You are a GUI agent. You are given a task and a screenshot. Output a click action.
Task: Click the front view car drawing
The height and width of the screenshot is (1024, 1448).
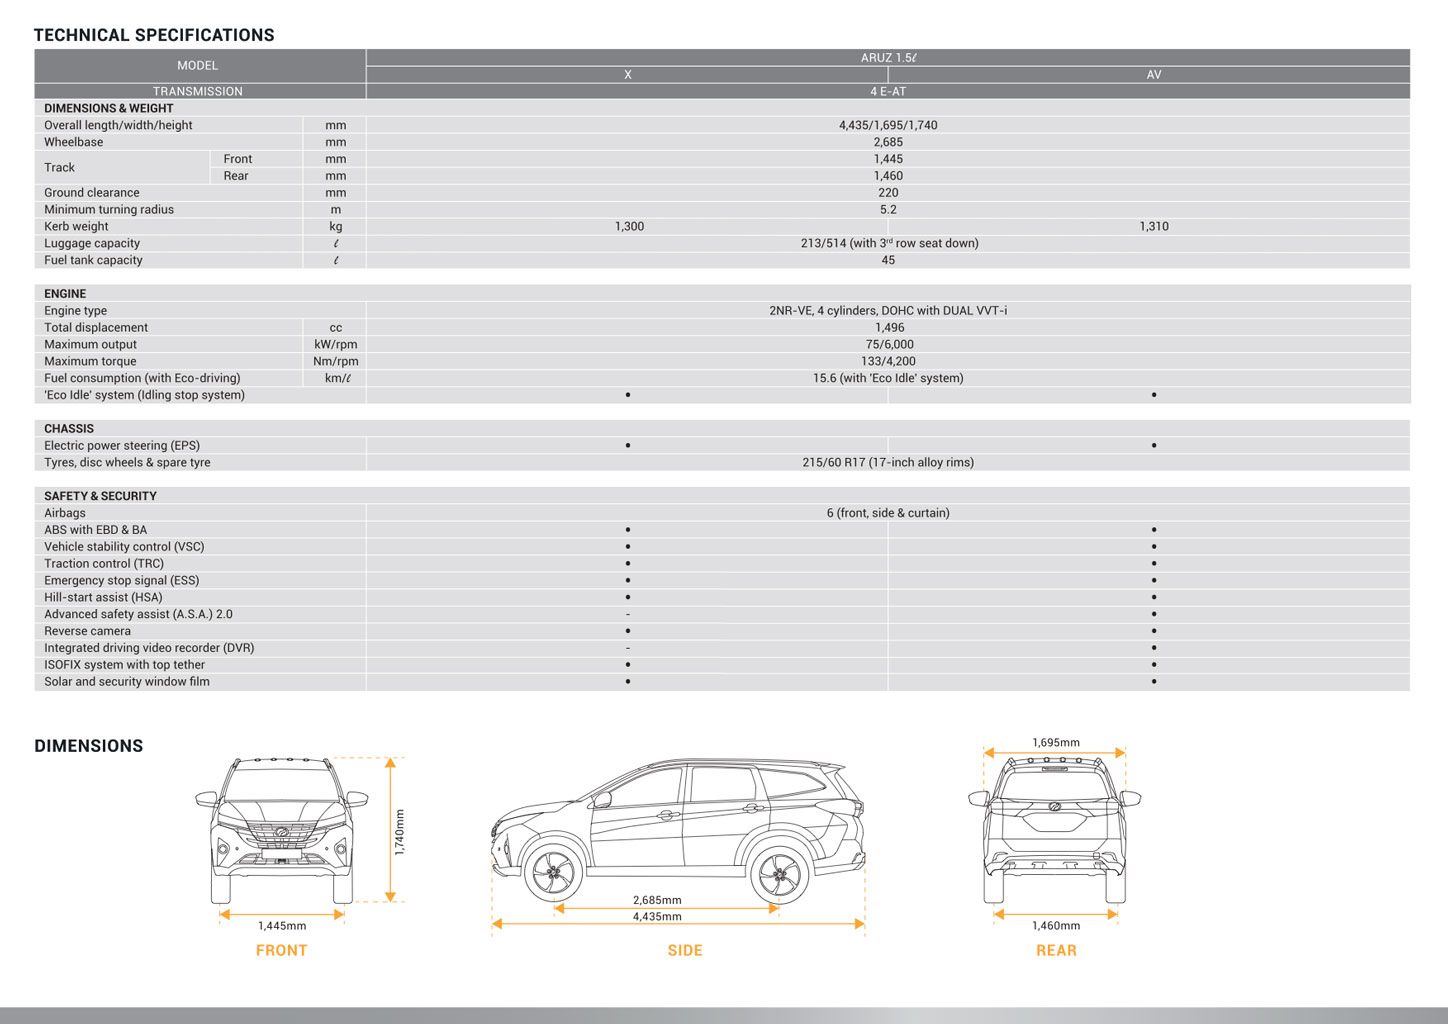pos(282,831)
